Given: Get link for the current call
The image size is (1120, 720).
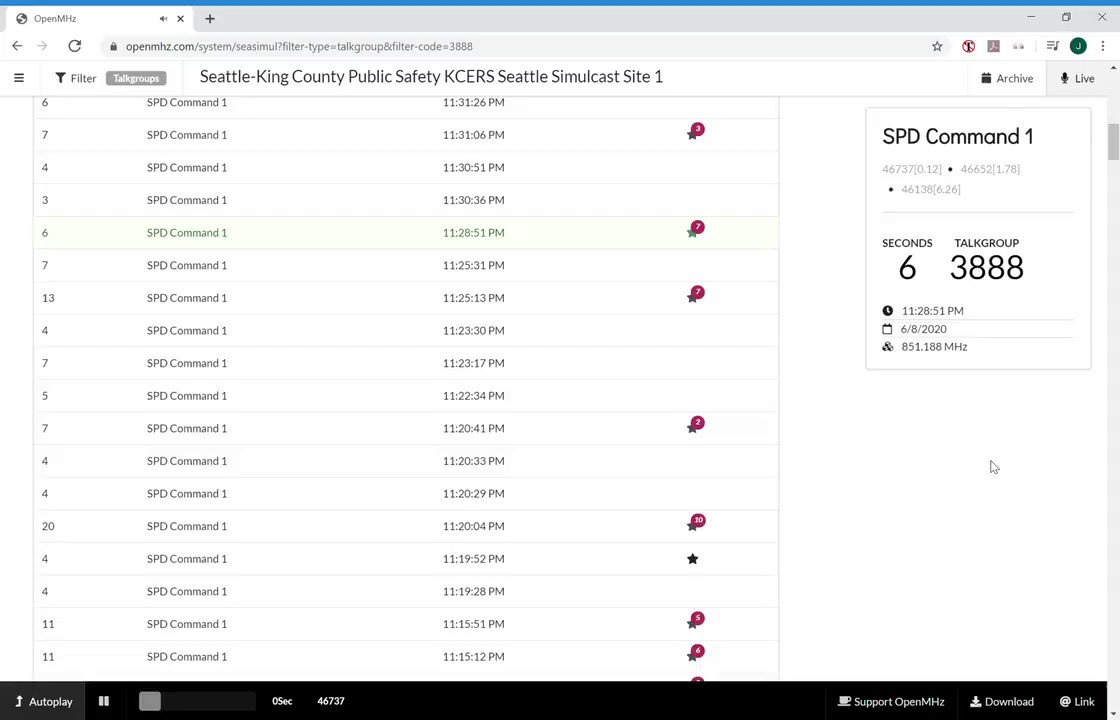Looking at the screenshot, I should [1077, 701].
